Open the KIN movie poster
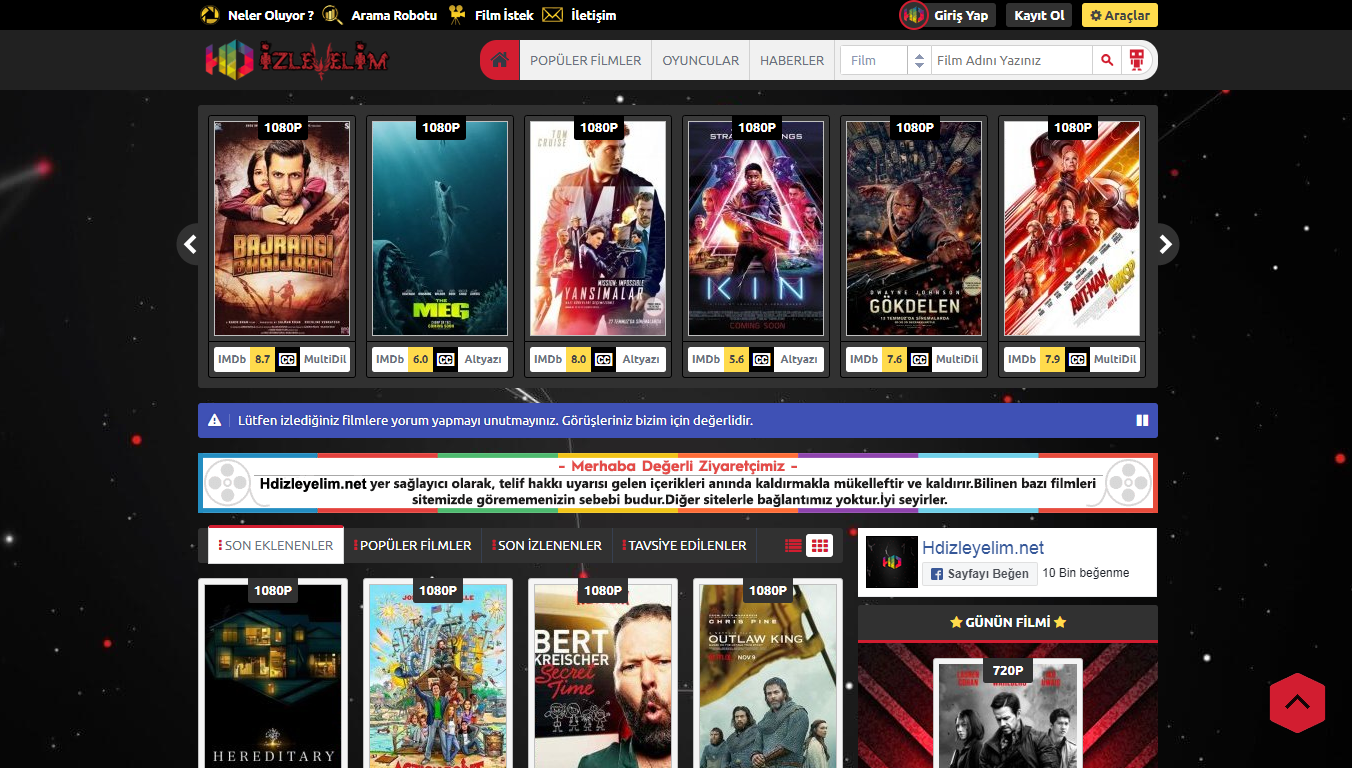 tap(756, 229)
